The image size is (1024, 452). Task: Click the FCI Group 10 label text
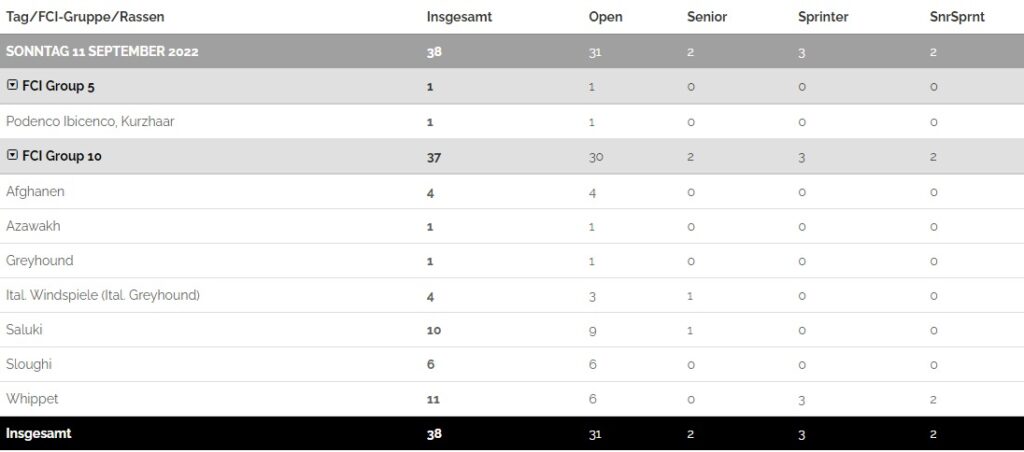coord(62,156)
